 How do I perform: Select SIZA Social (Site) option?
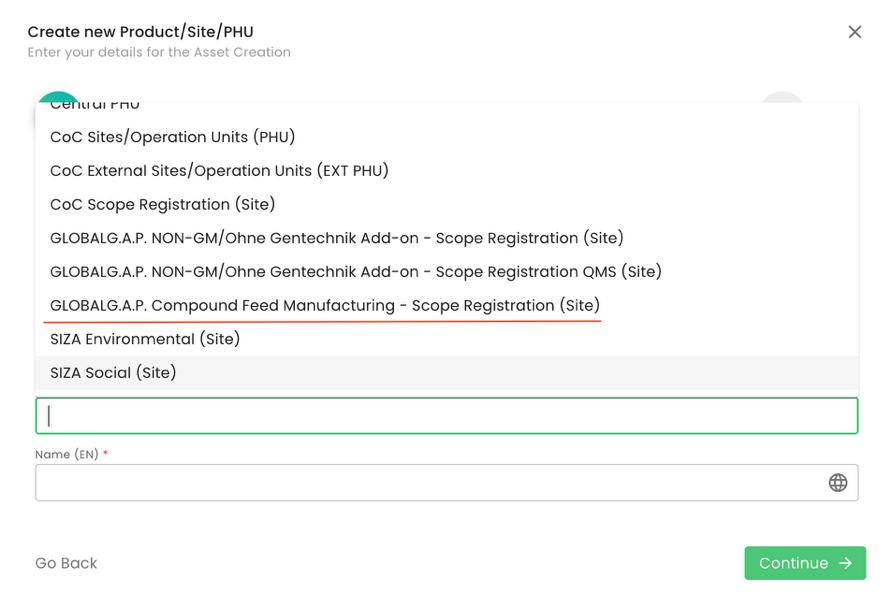click(113, 373)
